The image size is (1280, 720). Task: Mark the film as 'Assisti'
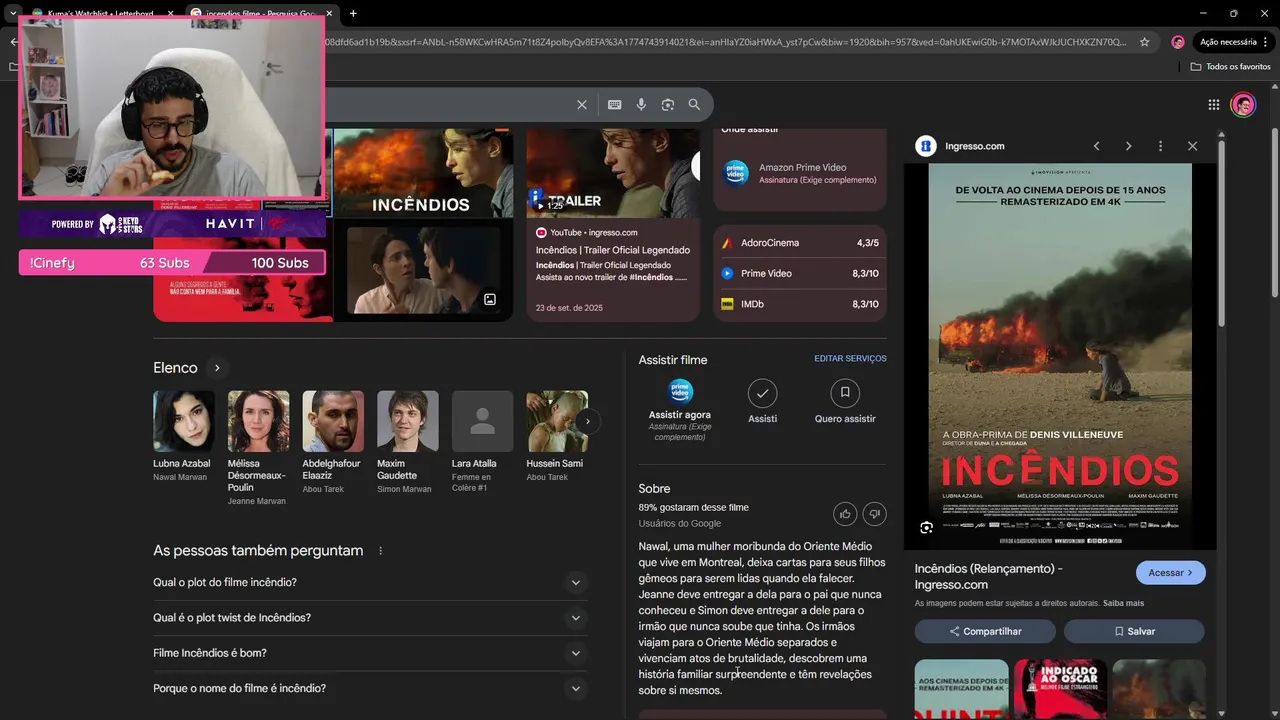click(762, 401)
